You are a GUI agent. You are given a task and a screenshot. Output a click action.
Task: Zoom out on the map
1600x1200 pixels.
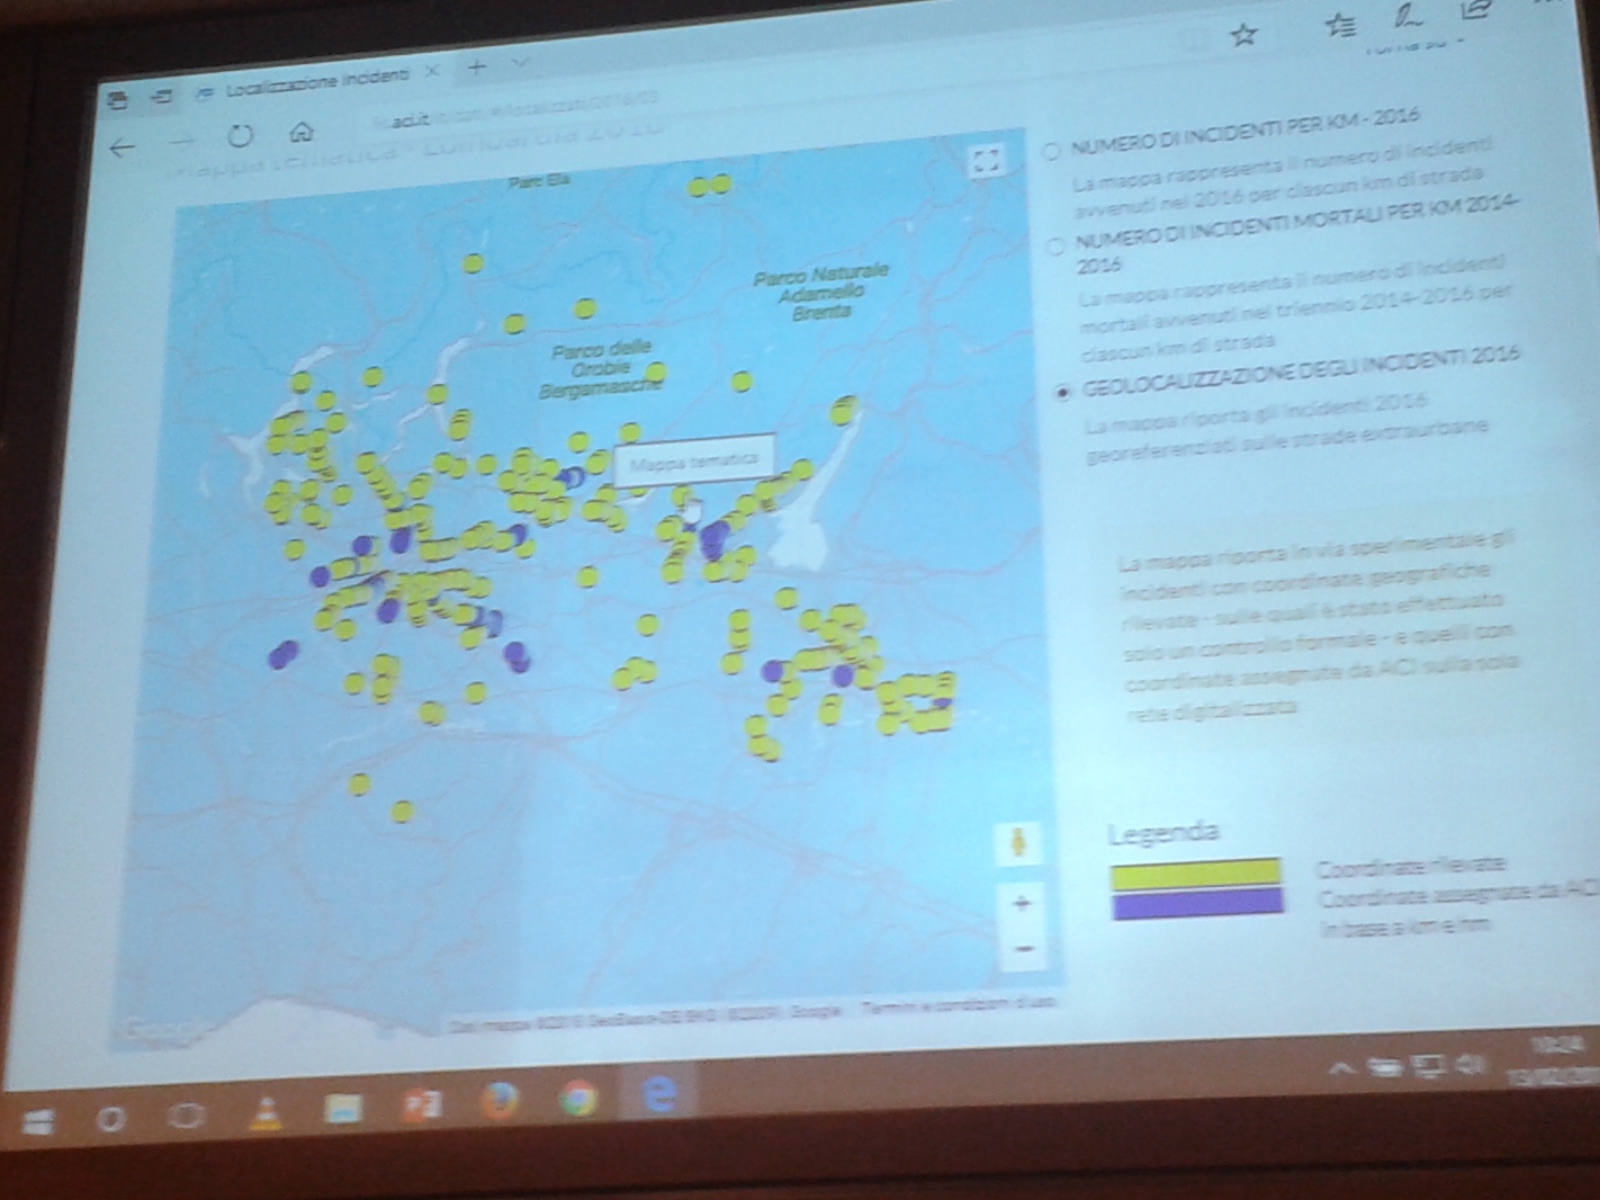click(1023, 947)
